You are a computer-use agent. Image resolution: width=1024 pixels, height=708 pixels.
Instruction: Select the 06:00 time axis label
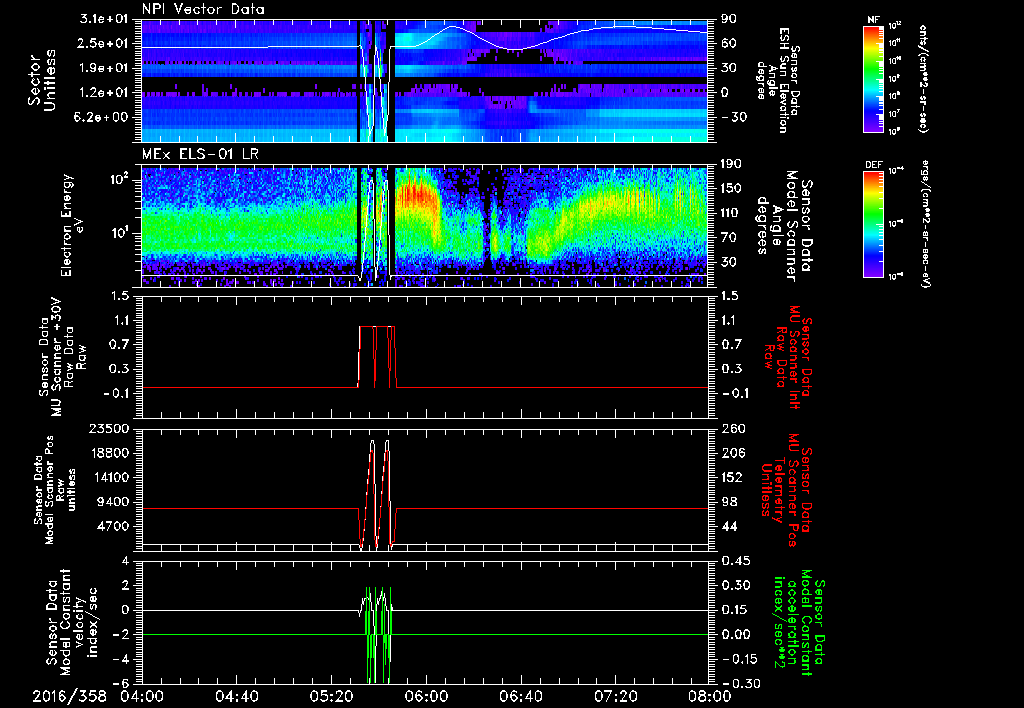(425, 696)
